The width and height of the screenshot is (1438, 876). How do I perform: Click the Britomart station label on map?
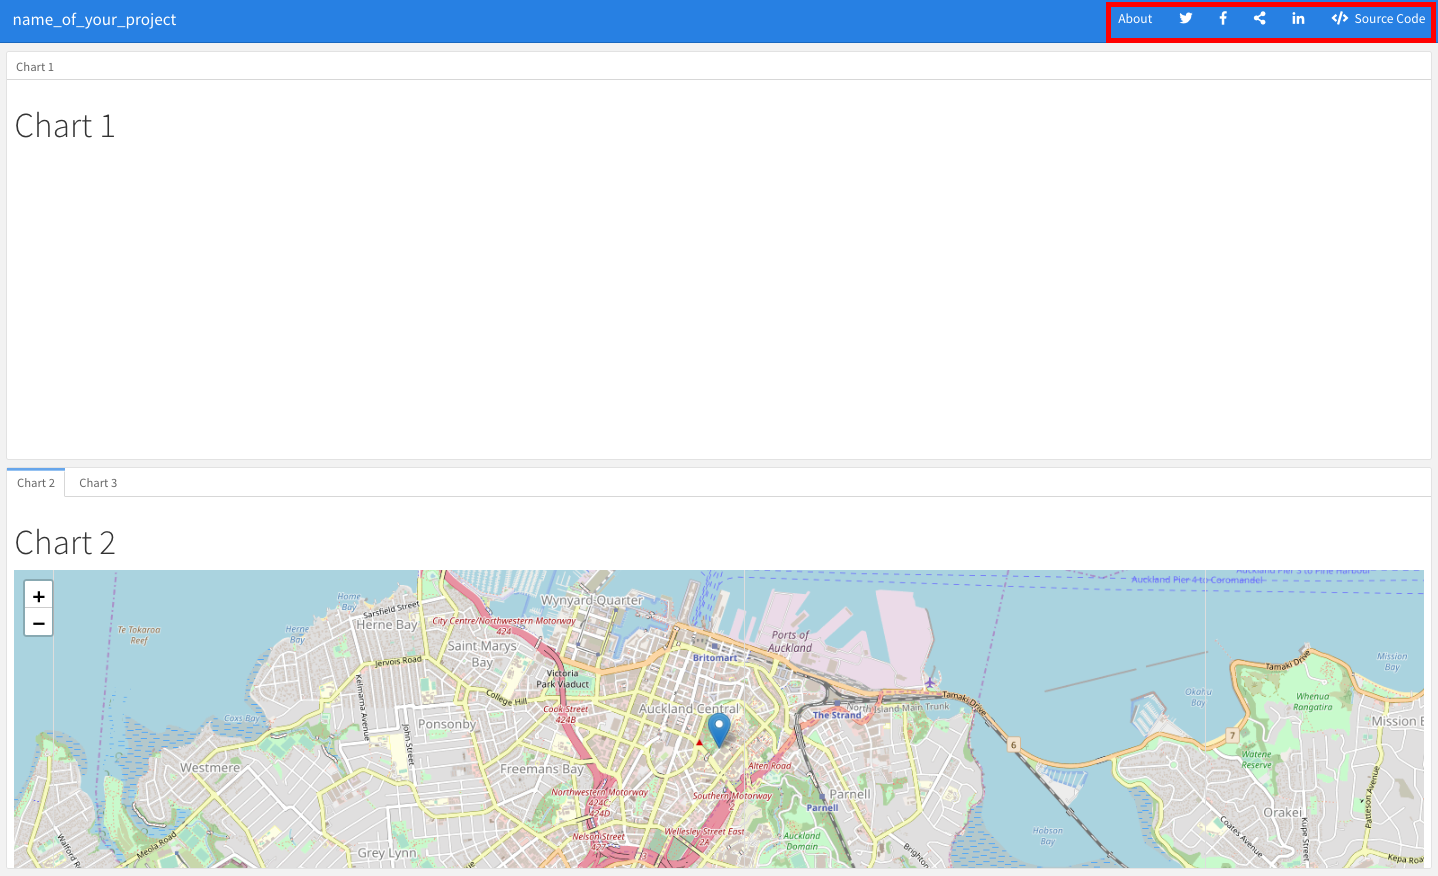point(715,658)
